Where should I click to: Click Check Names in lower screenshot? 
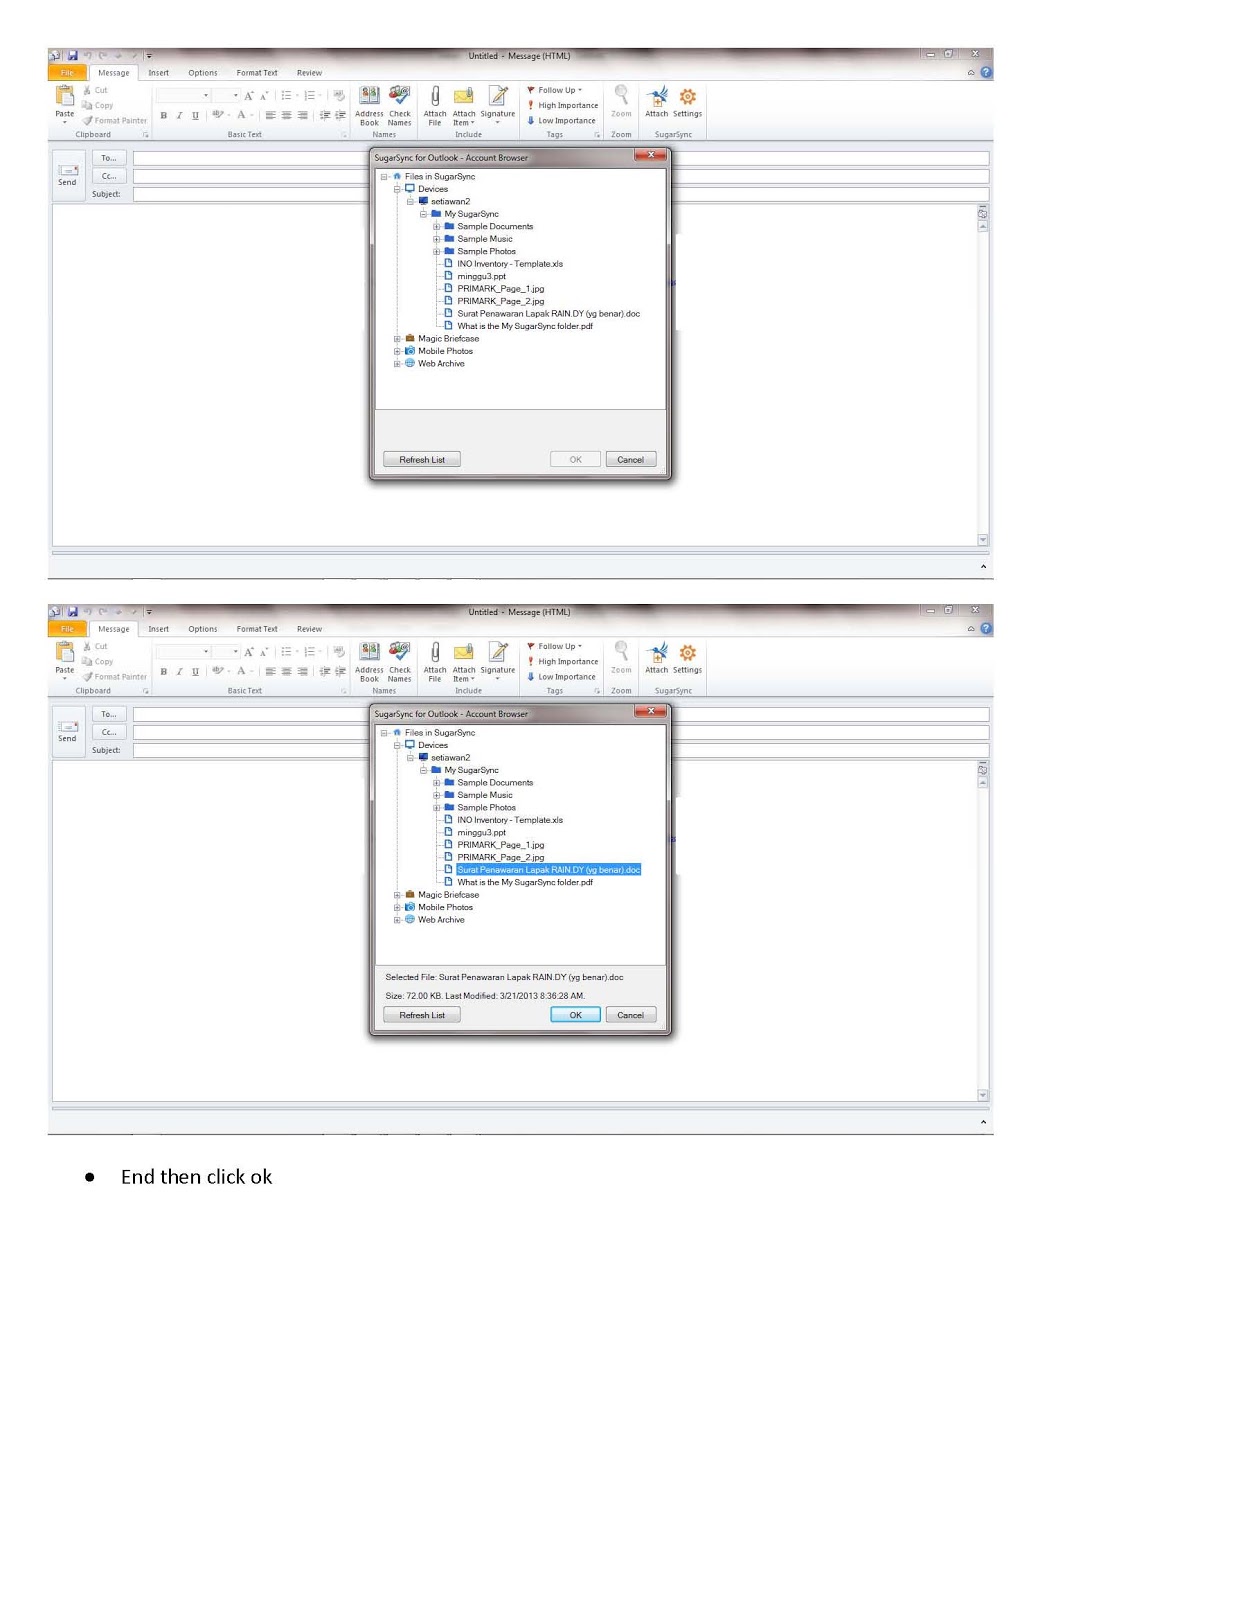pos(400,661)
